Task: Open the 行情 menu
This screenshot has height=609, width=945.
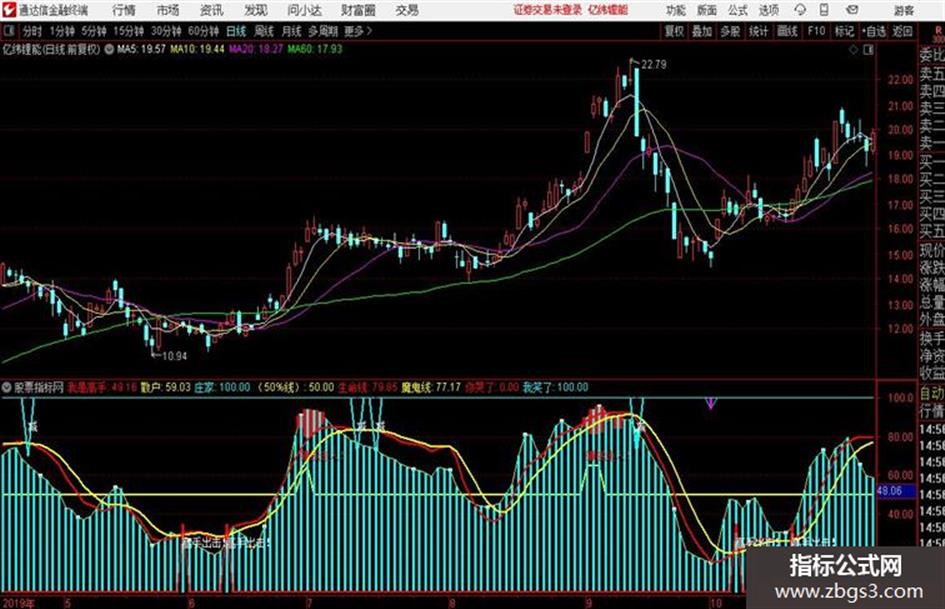Action: [x=124, y=10]
